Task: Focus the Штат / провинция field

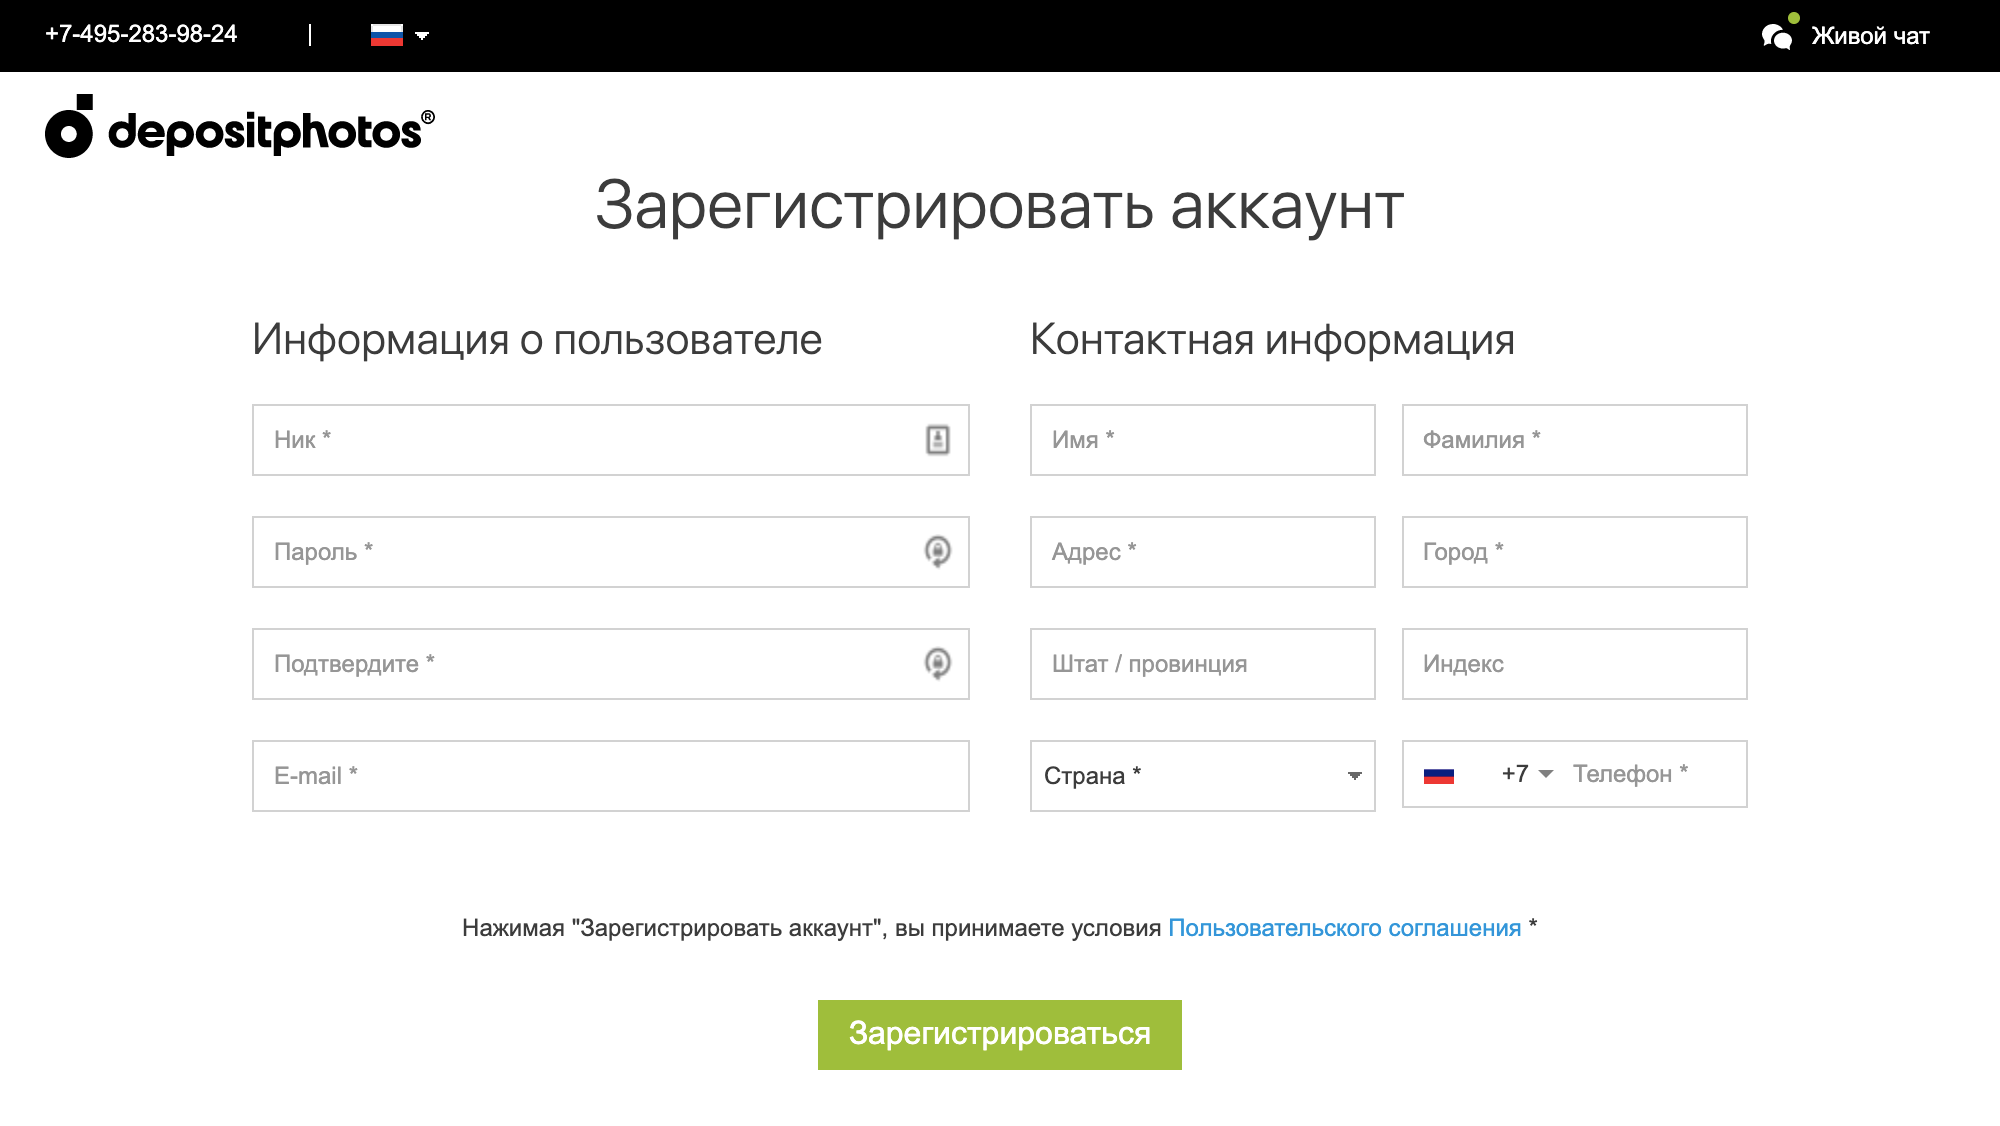Action: click(1203, 664)
